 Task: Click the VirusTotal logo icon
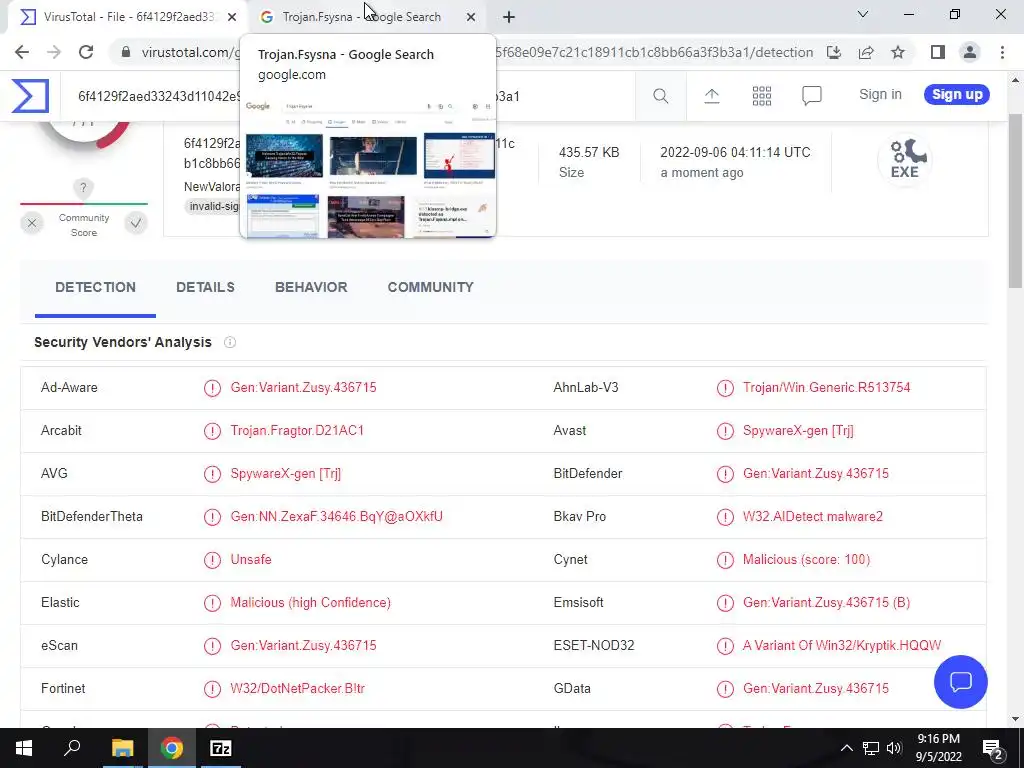pos(30,95)
